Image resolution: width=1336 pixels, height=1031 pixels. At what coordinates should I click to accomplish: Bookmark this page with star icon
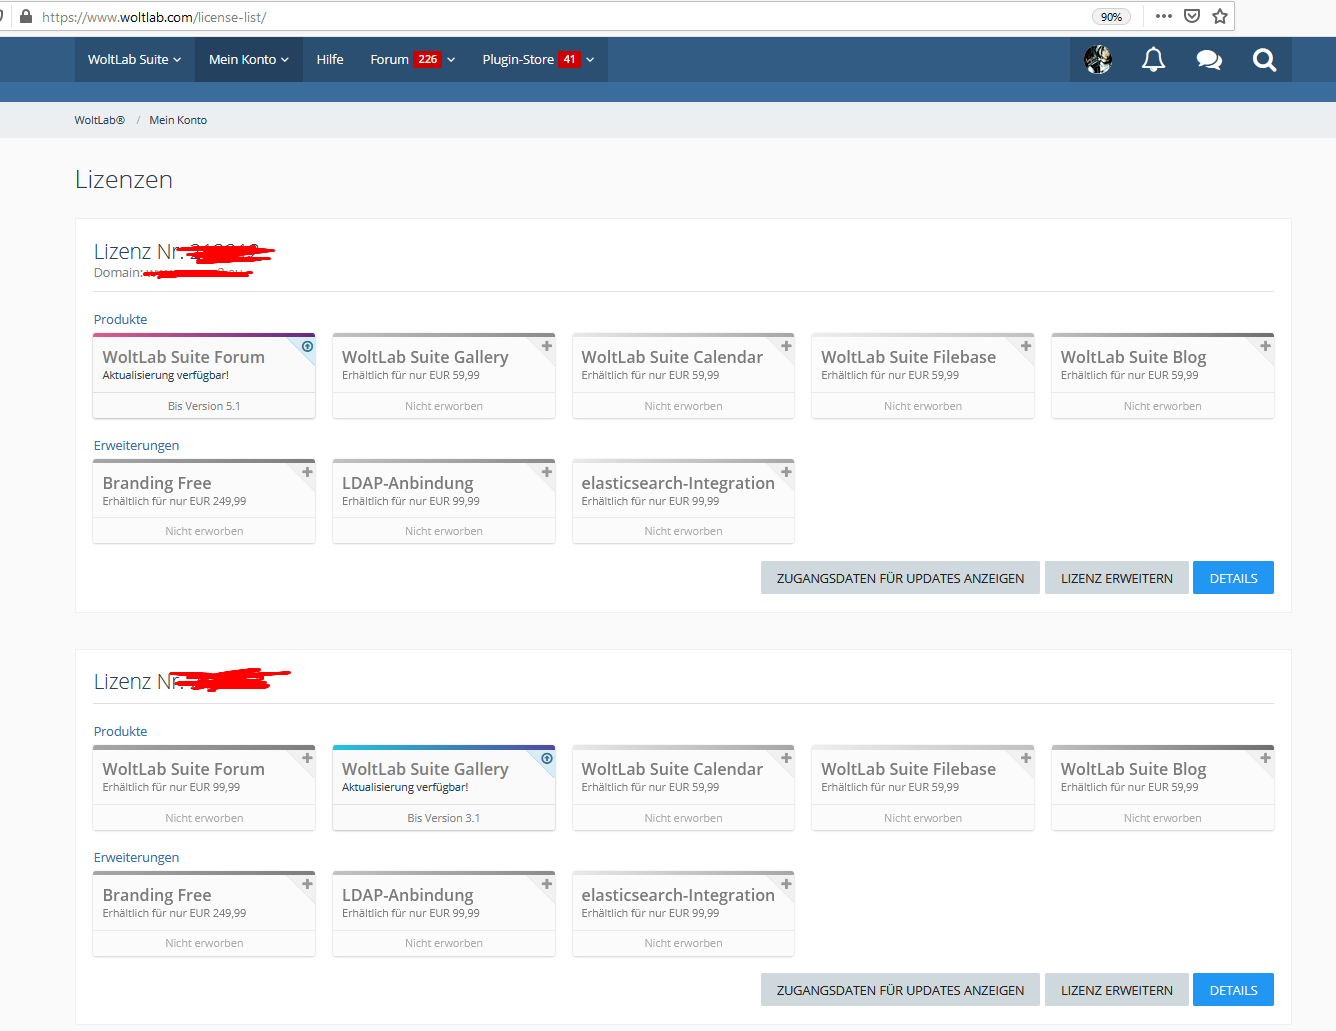tap(1220, 16)
